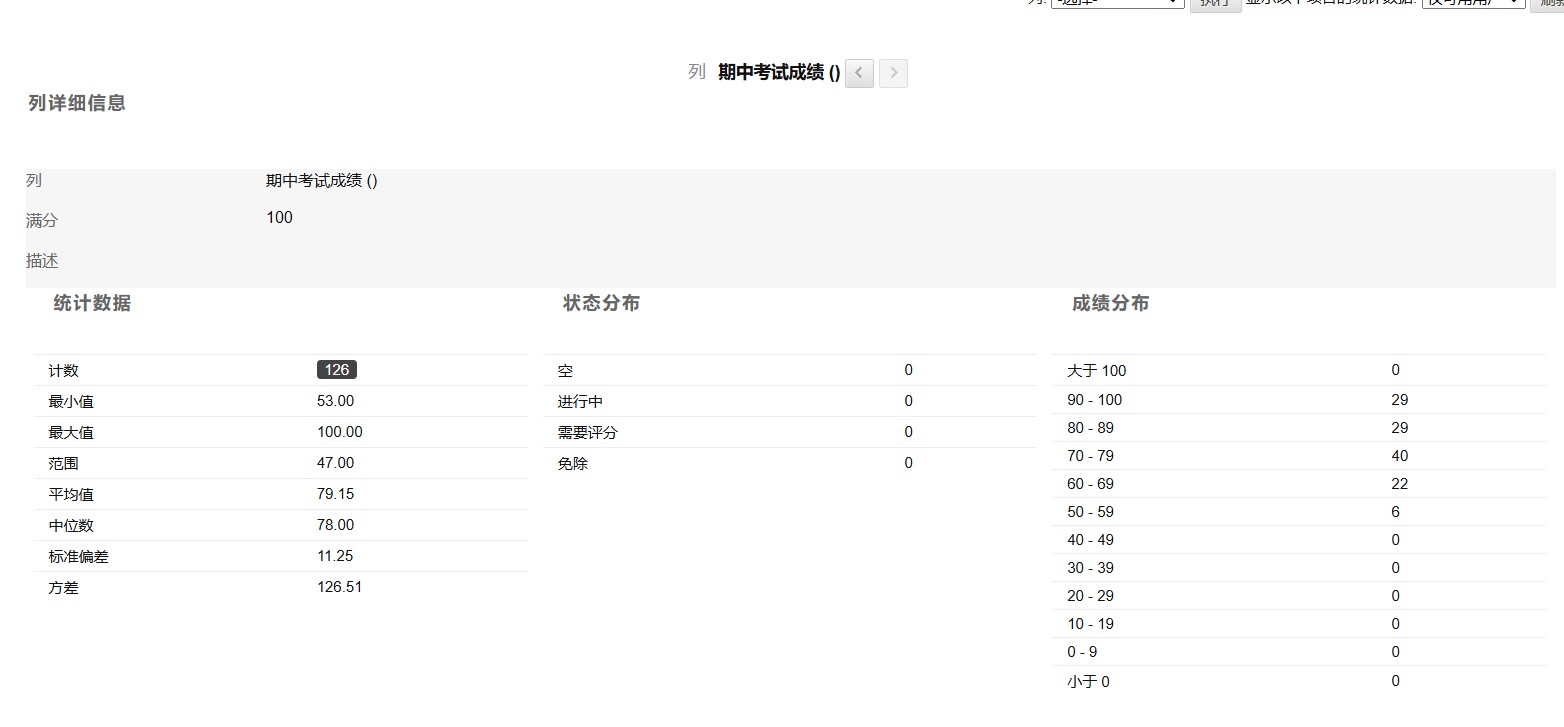Click the 平均值 value 79.15
The image size is (1564, 727).
tap(335, 494)
